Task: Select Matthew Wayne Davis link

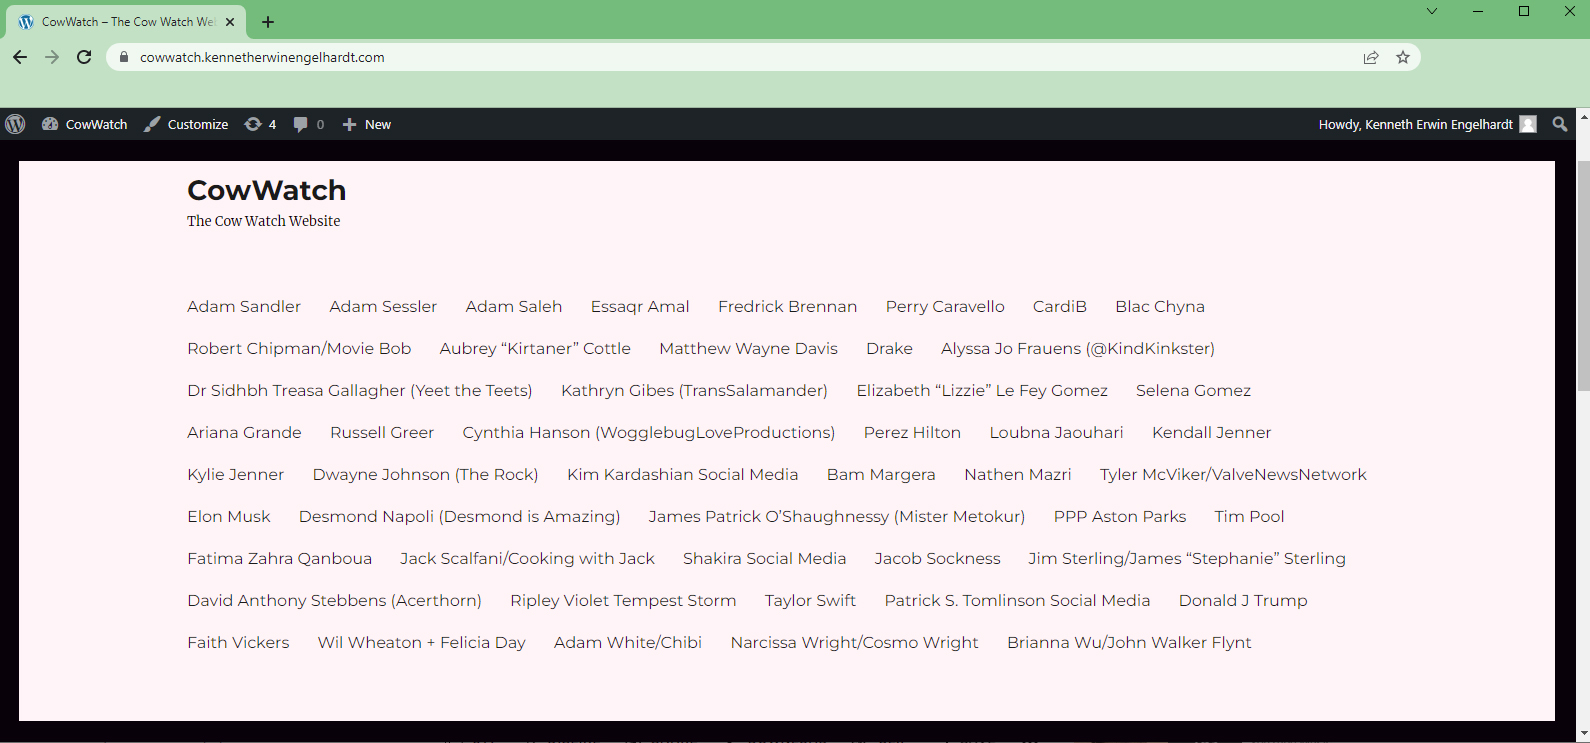Action: (x=748, y=348)
